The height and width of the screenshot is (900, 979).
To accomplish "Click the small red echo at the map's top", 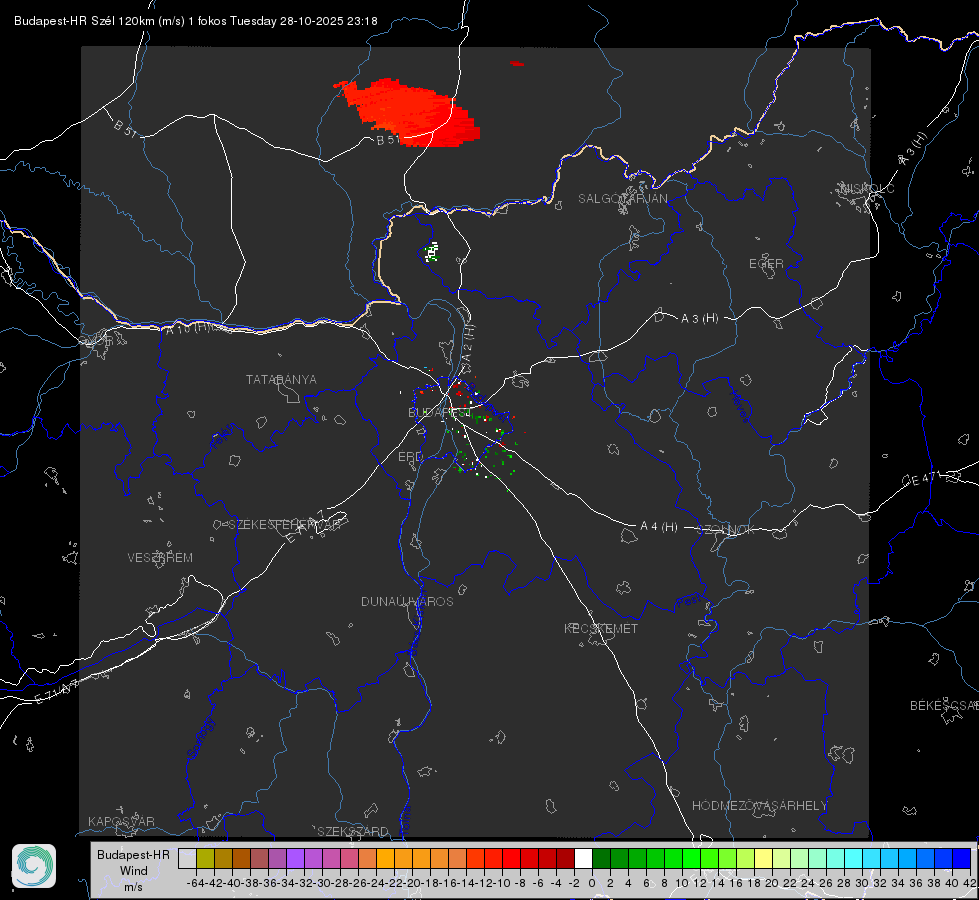I will pos(517,63).
